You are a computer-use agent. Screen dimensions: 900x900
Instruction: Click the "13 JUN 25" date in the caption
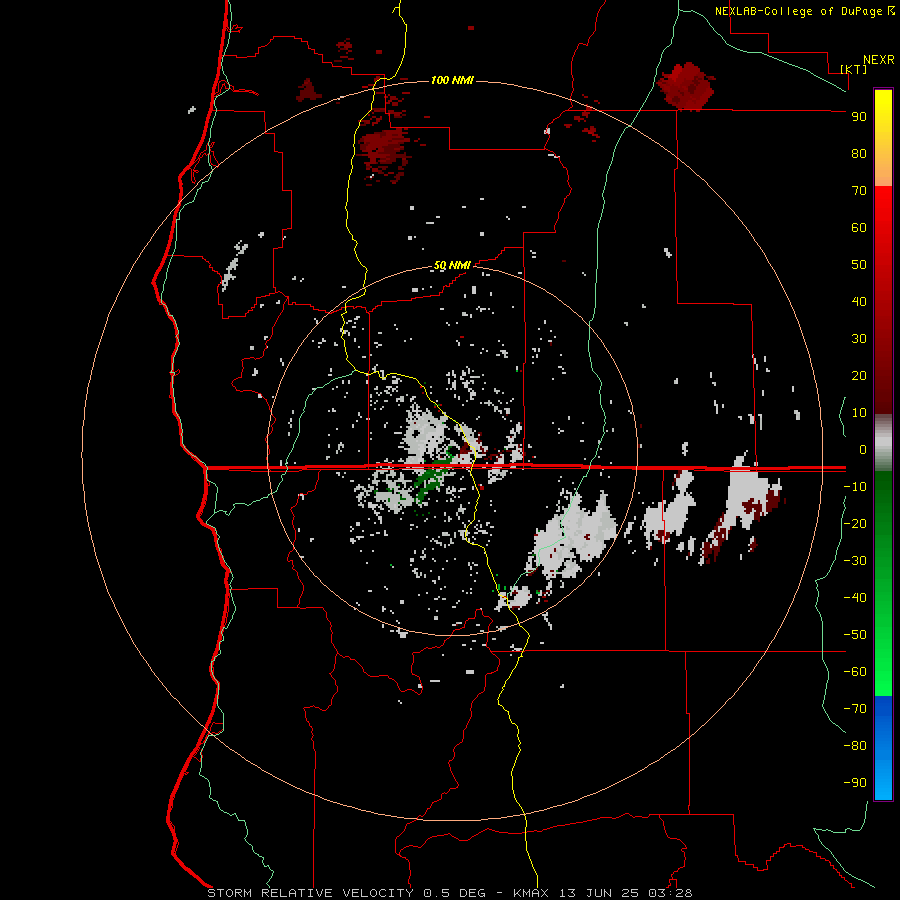coord(599,893)
